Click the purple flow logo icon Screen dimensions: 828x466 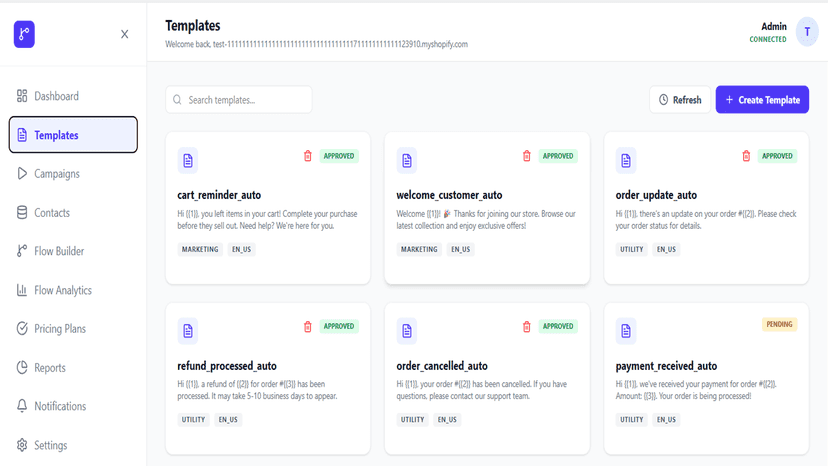24,34
